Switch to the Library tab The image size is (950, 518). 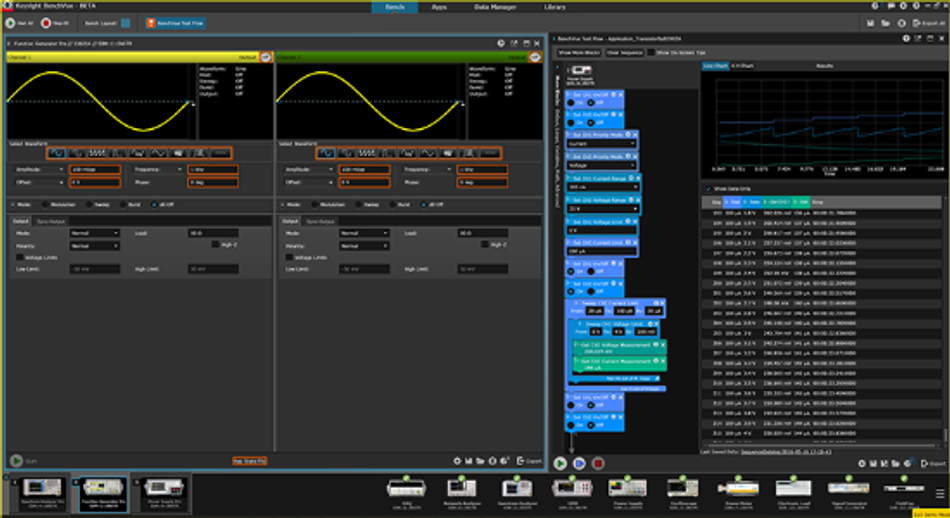click(555, 7)
